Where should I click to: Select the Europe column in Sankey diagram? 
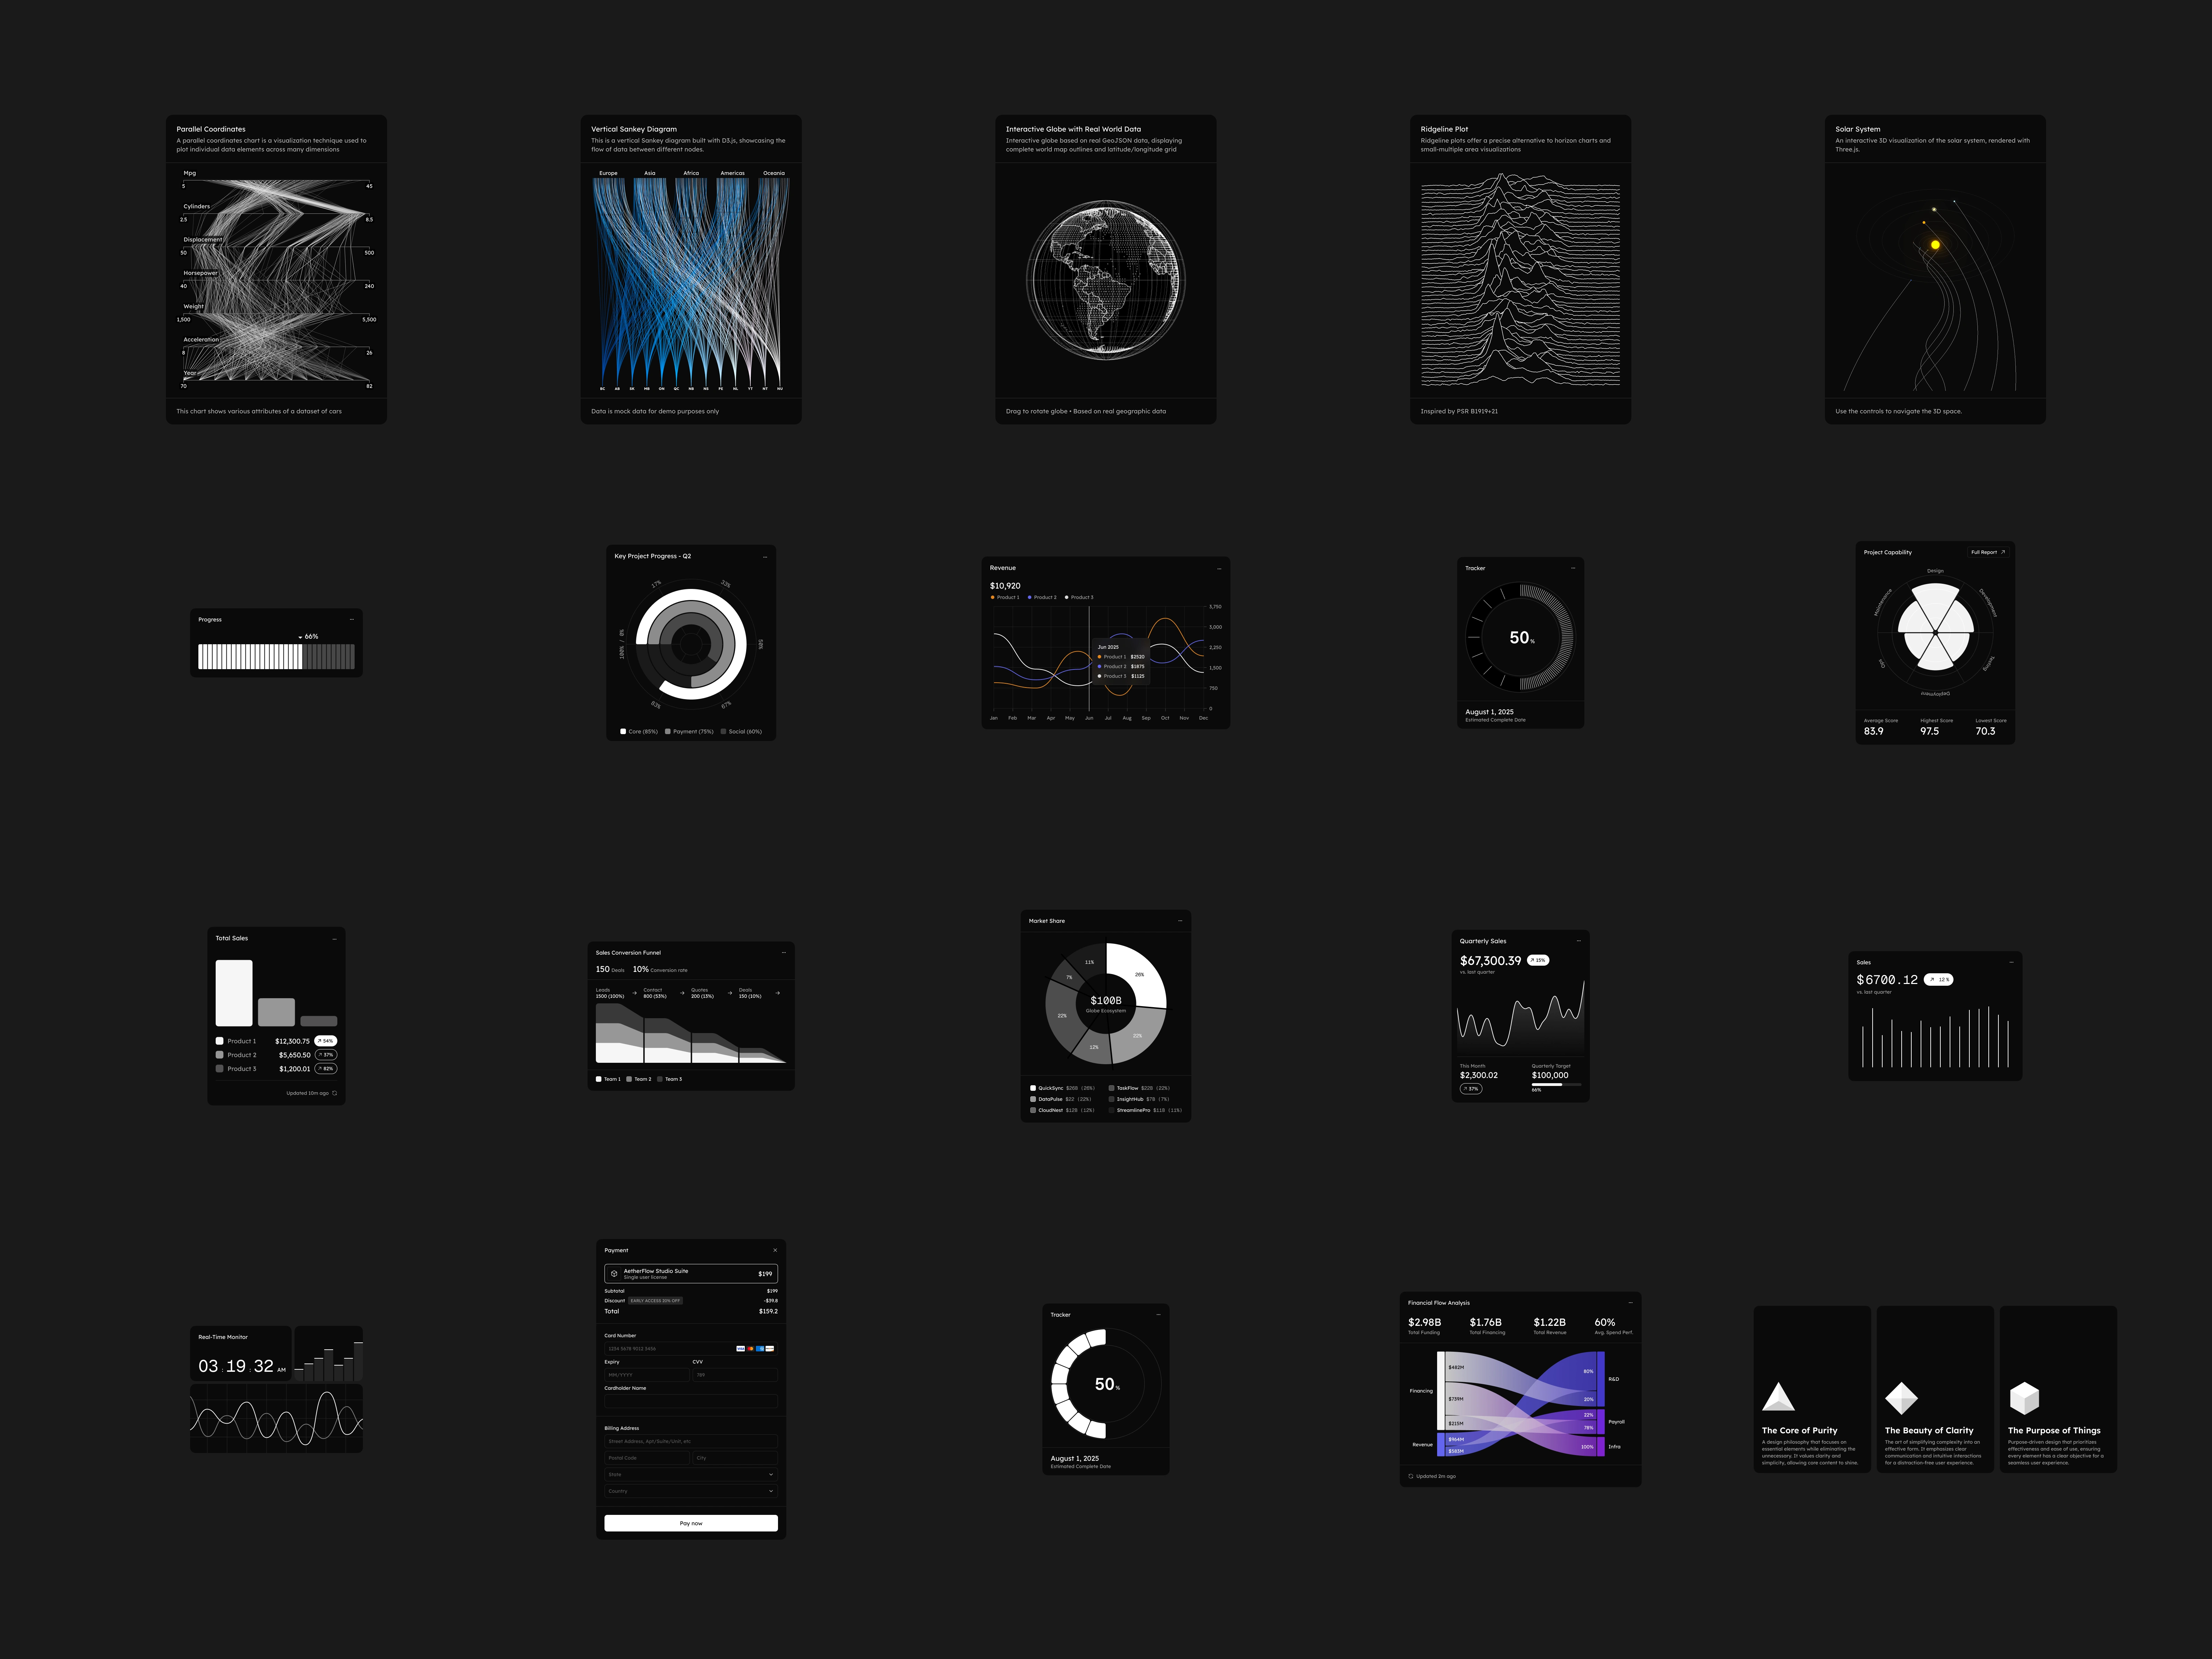[x=608, y=173]
